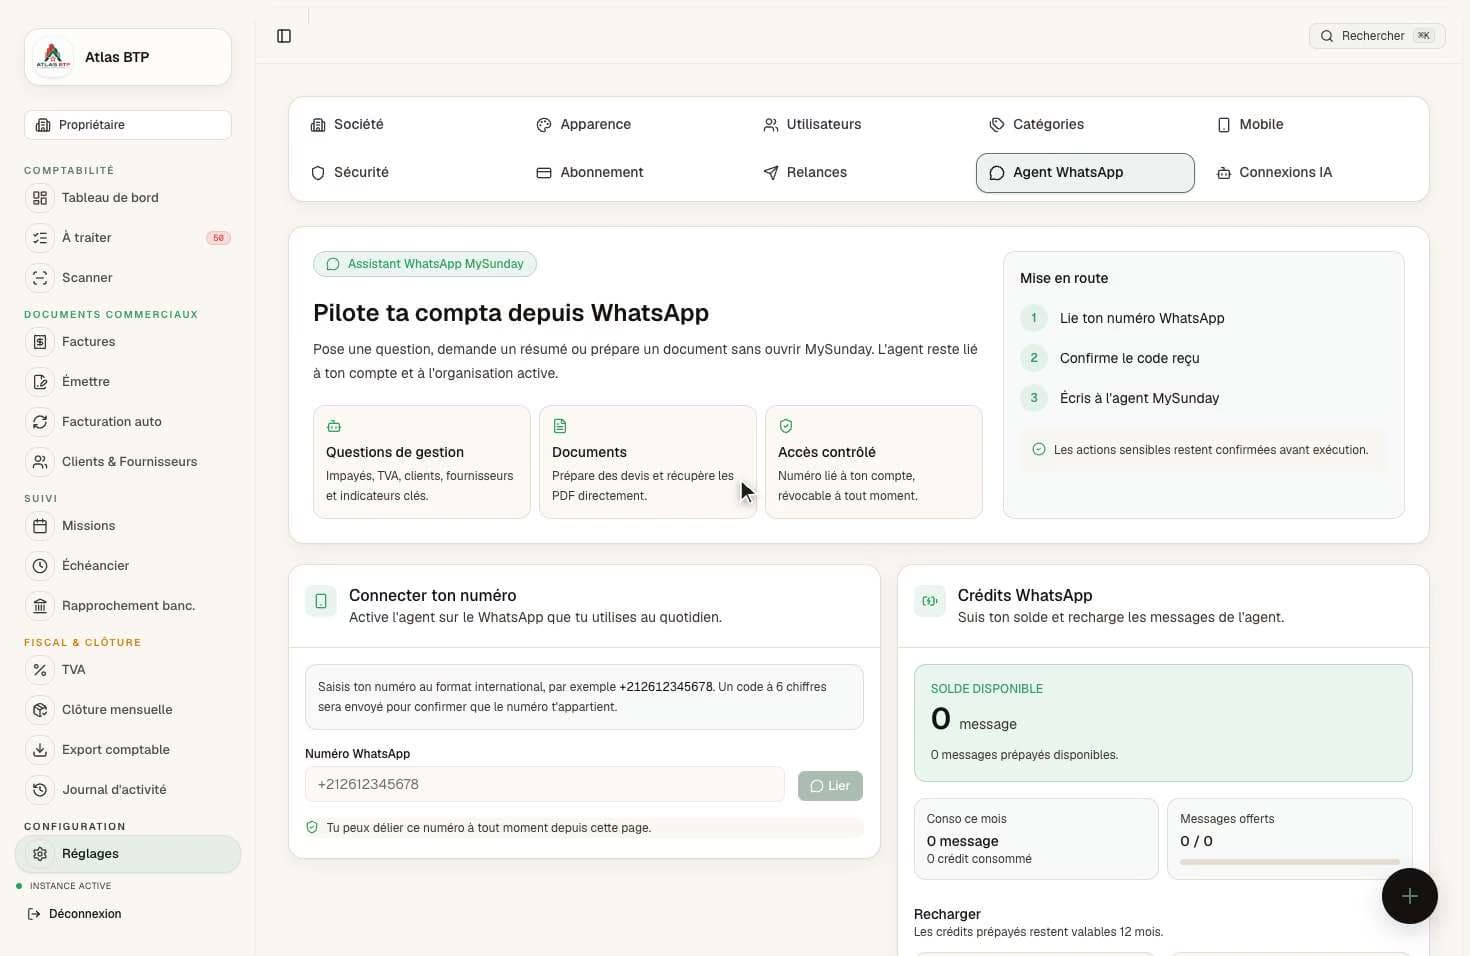Open the Atlas BTP organisation switcher
The height and width of the screenshot is (956, 1470).
(128, 57)
